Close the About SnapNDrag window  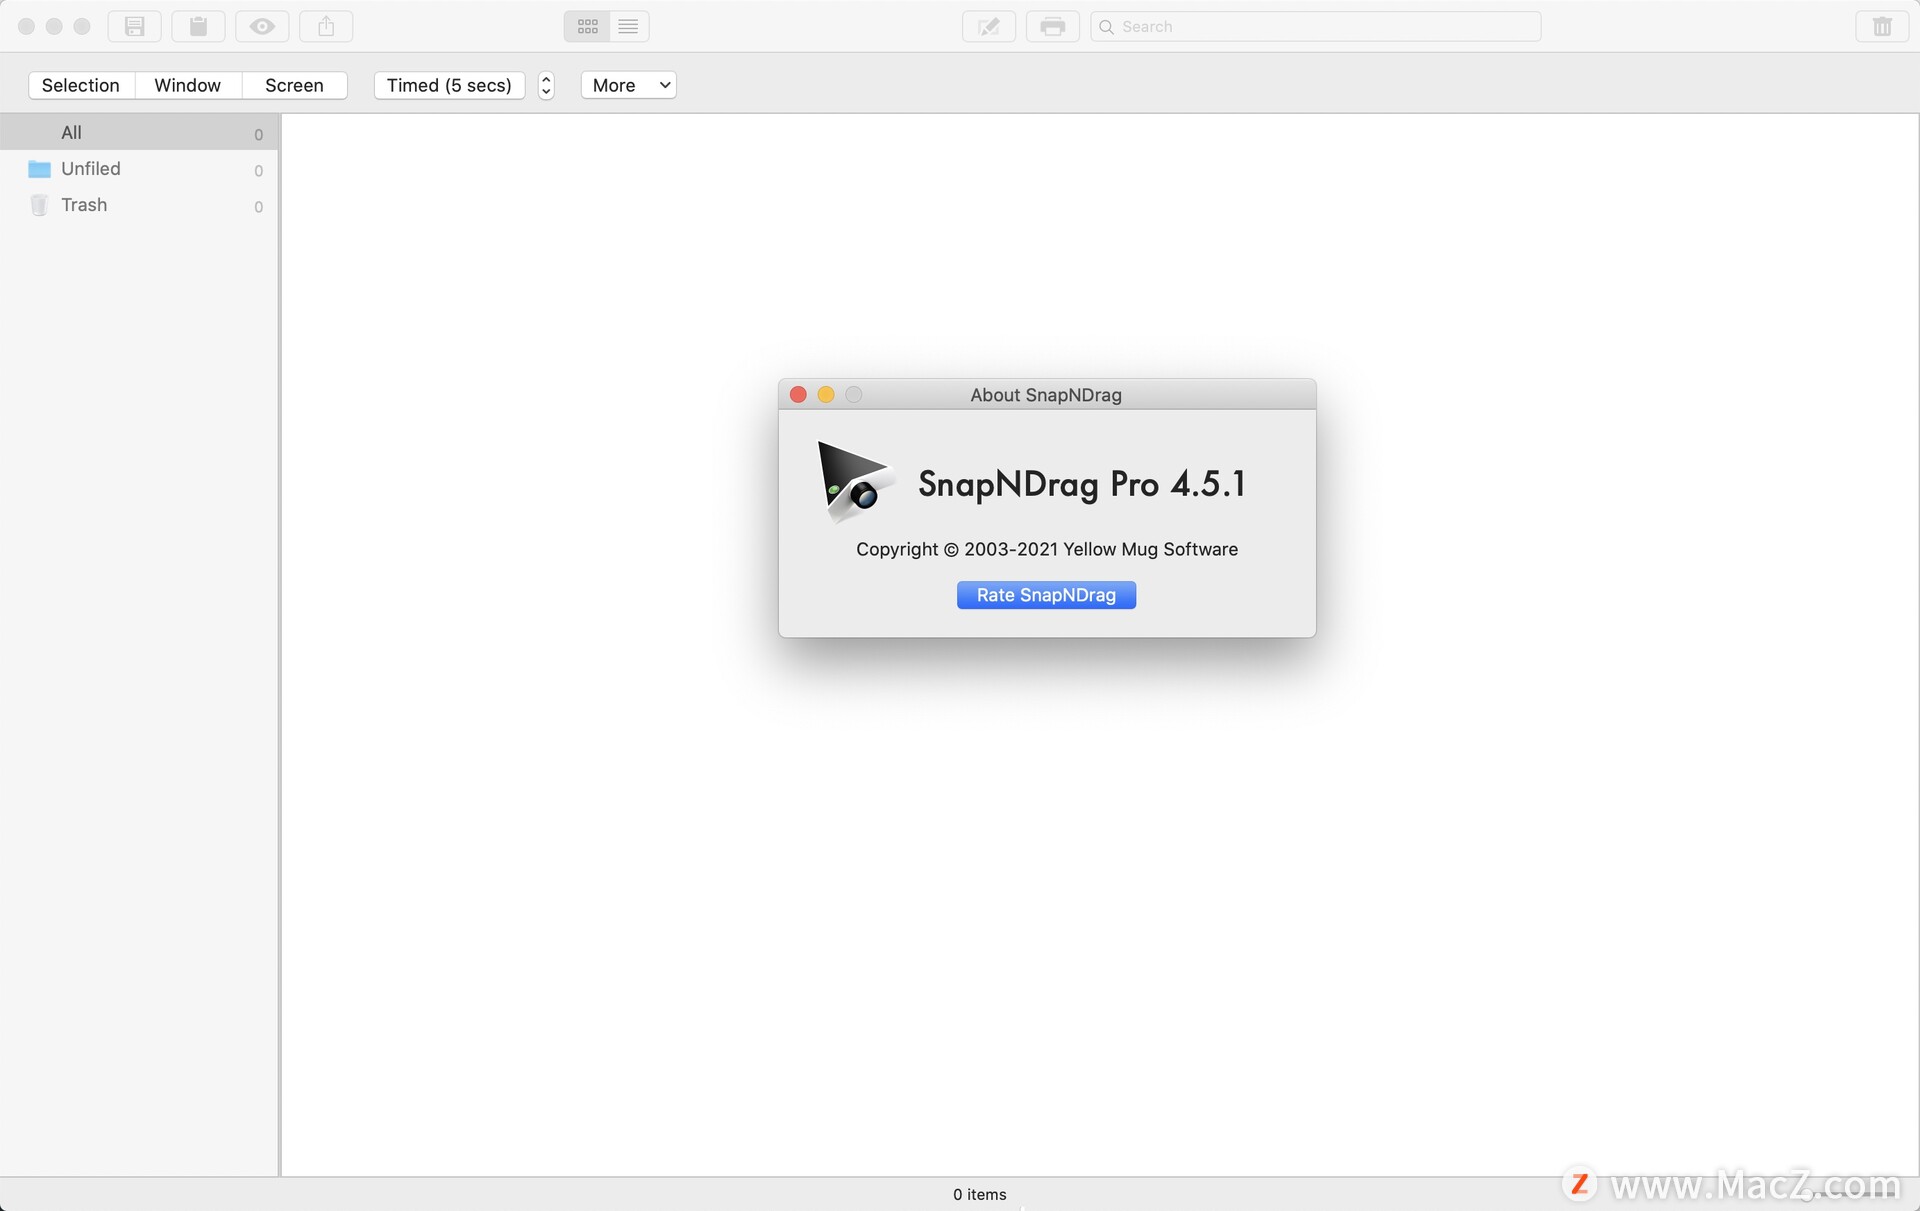pyautogui.click(x=798, y=395)
